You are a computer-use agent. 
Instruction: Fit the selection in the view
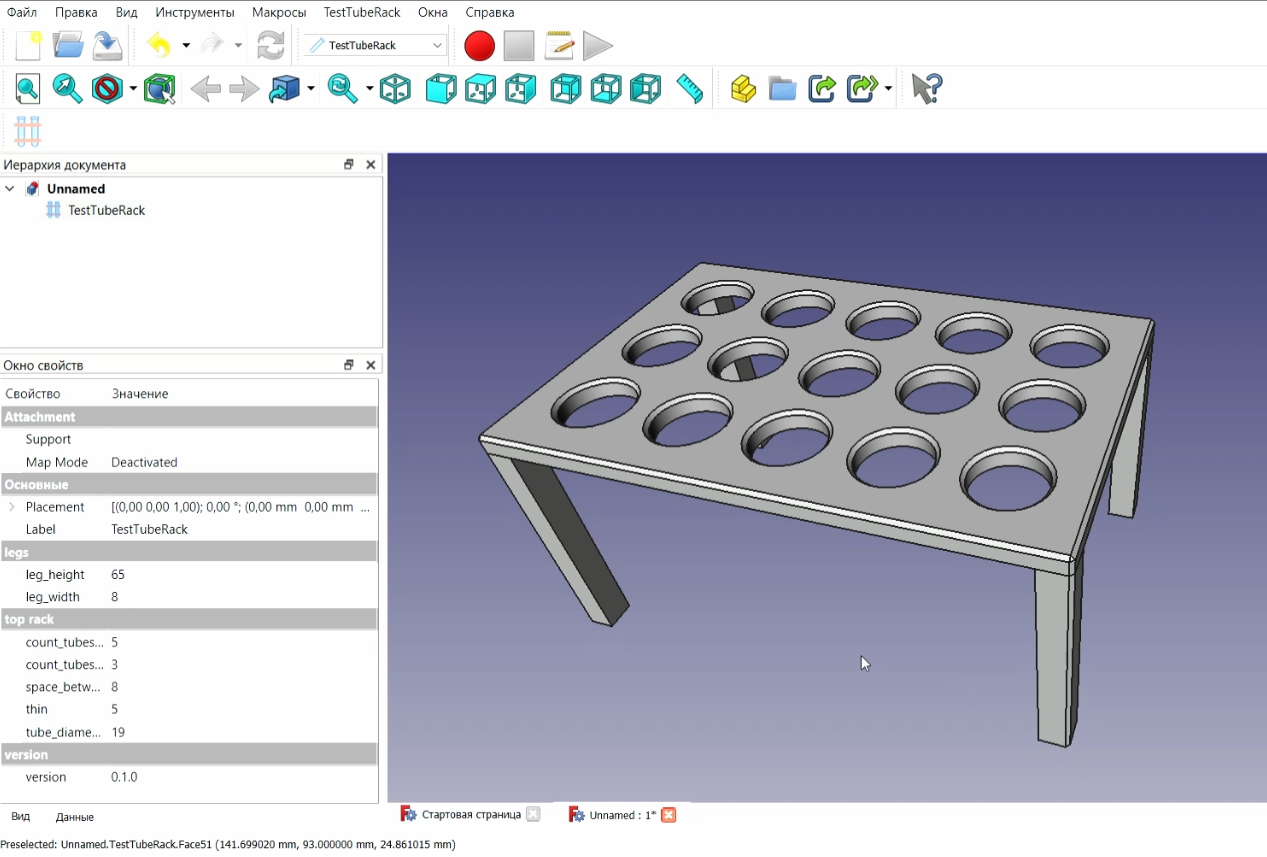tap(68, 89)
